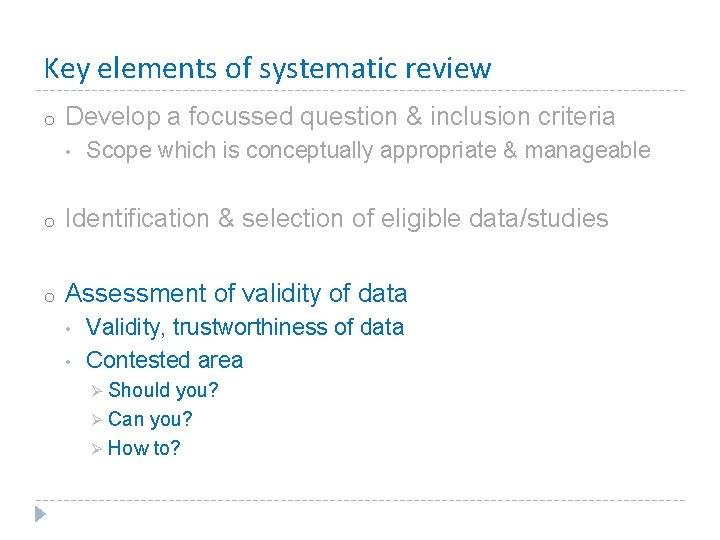This screenshot has height=540, width=720.
Task: Click the circle bullet beside Identification & selection
Action: (x=50, y=223)
